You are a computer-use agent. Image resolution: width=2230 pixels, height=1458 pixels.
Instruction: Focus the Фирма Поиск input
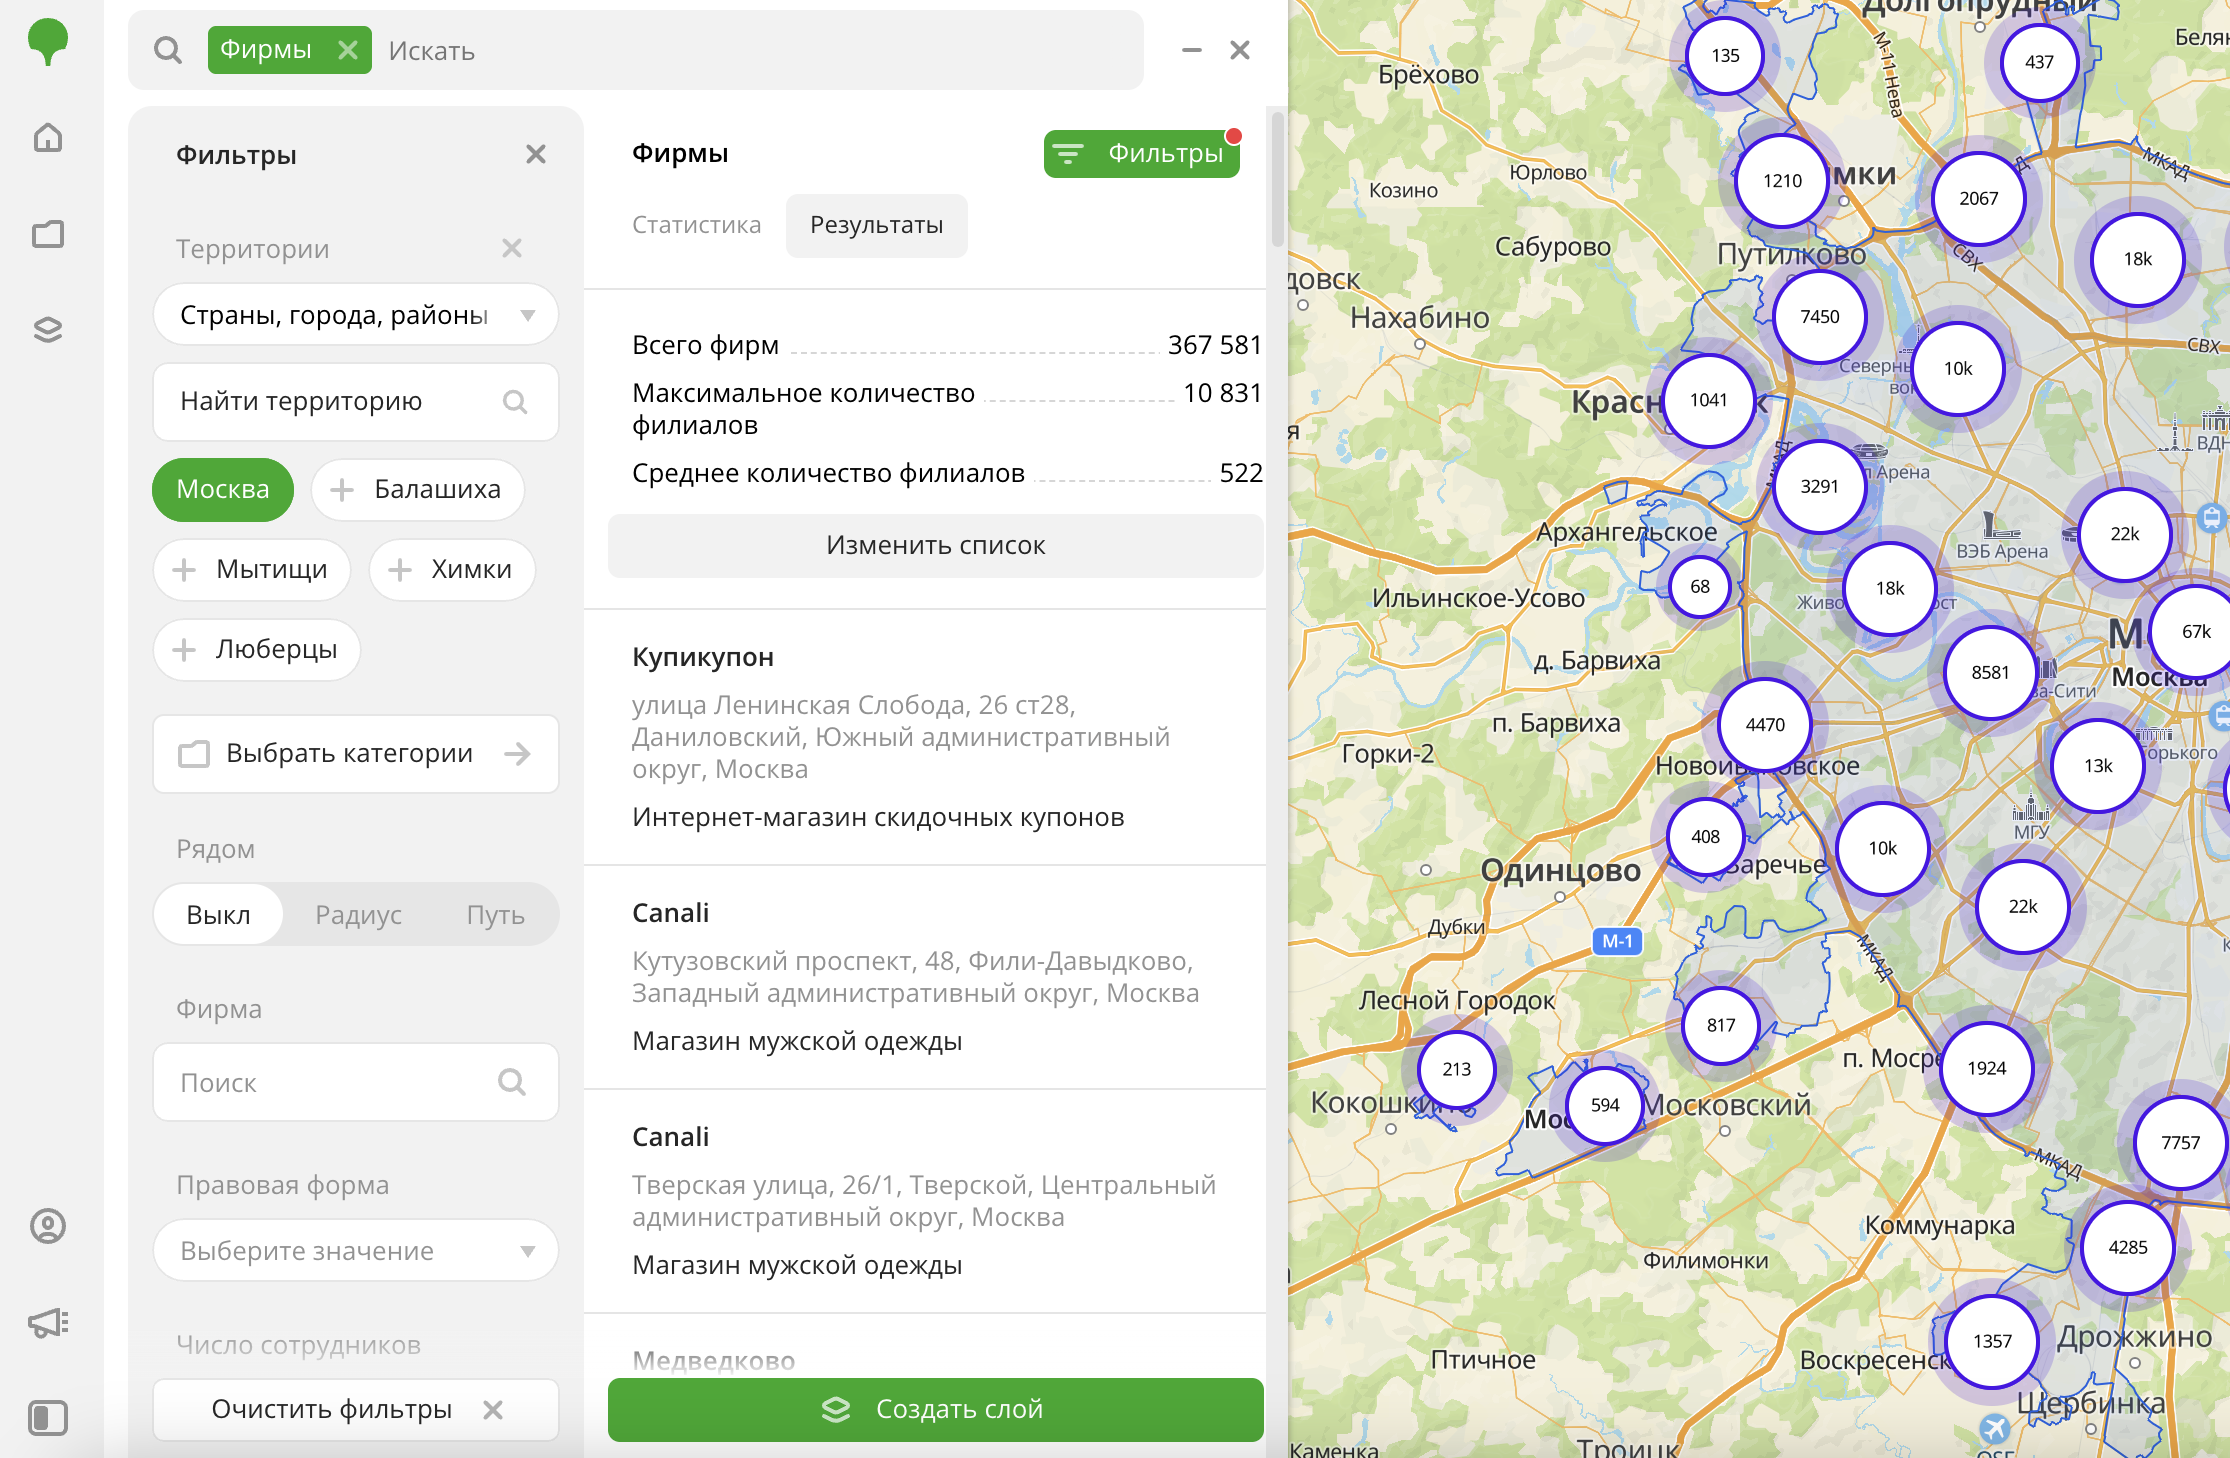coord(356,1082)
